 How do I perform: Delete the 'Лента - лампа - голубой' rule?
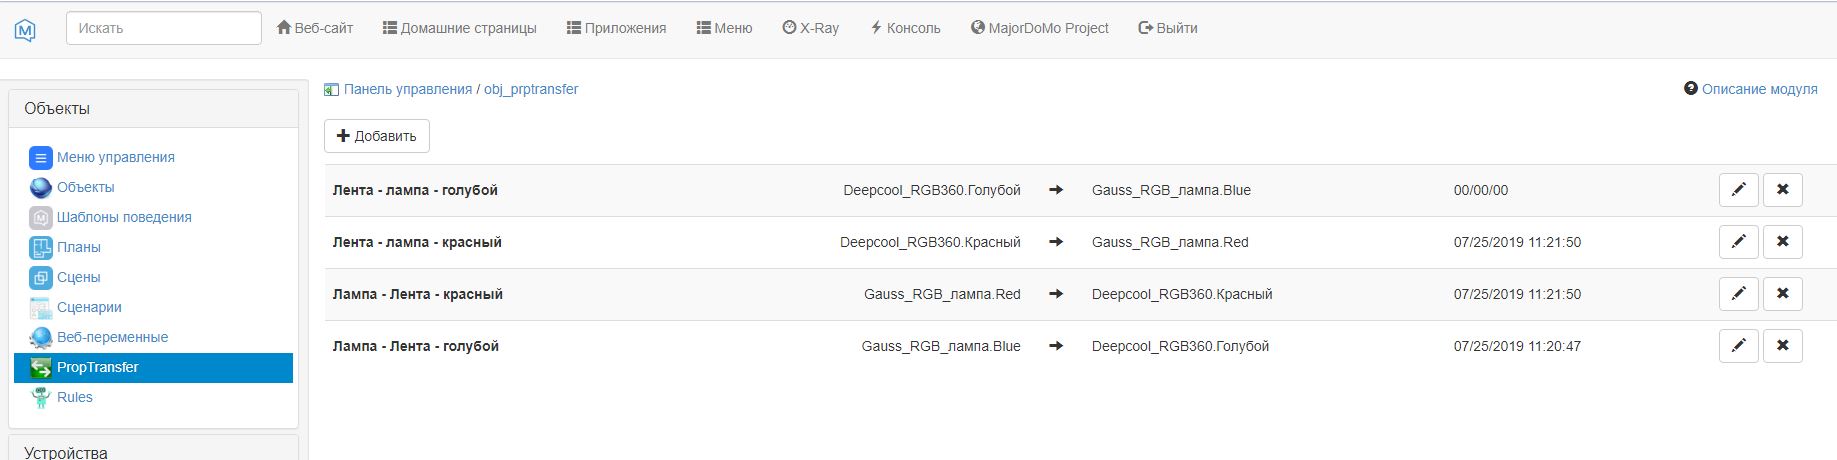[x=1782, y=190]
